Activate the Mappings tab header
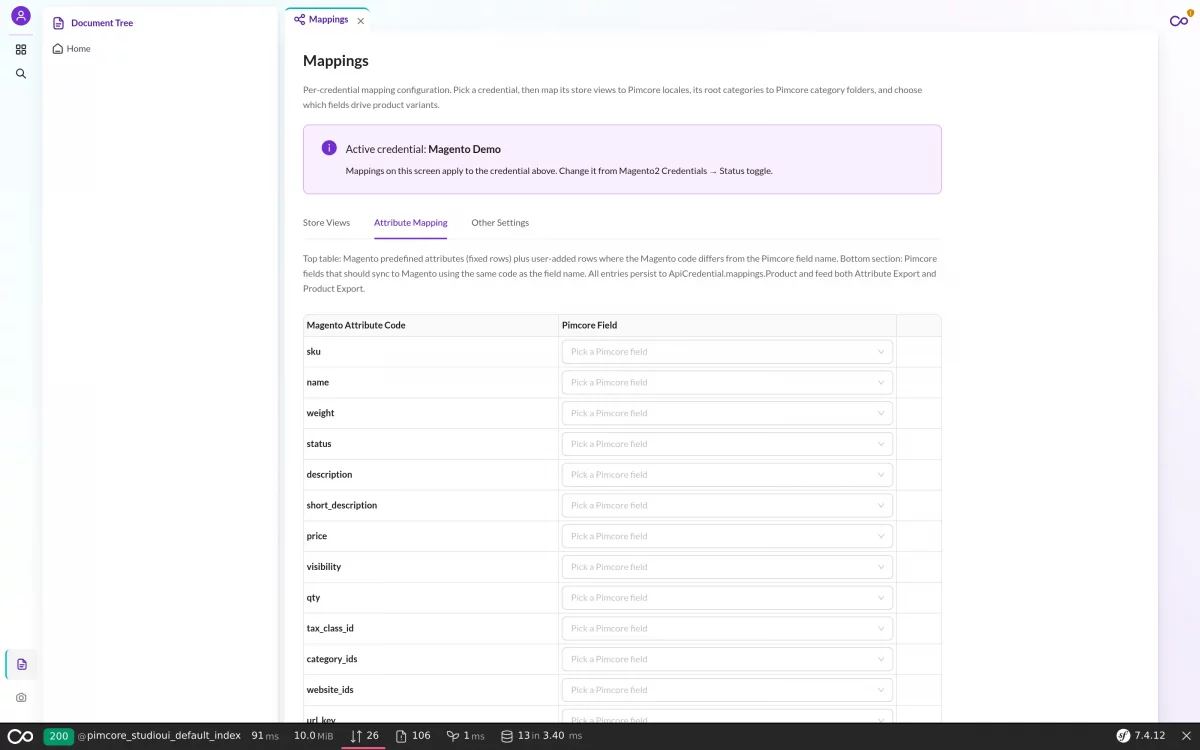1200x750 pixels. pyautogui.click(x=328, y=19)
